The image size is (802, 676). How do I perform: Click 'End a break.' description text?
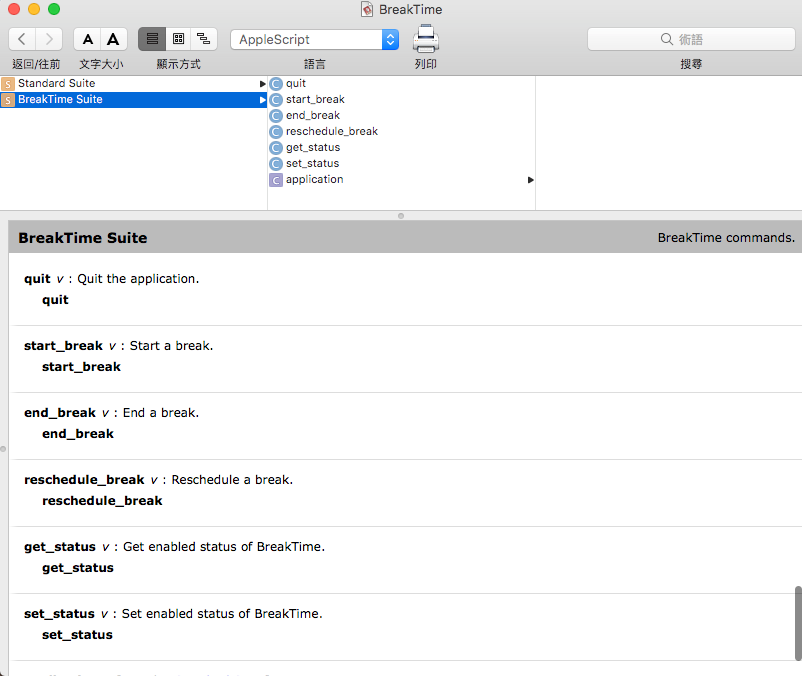[x=161, y=413]
